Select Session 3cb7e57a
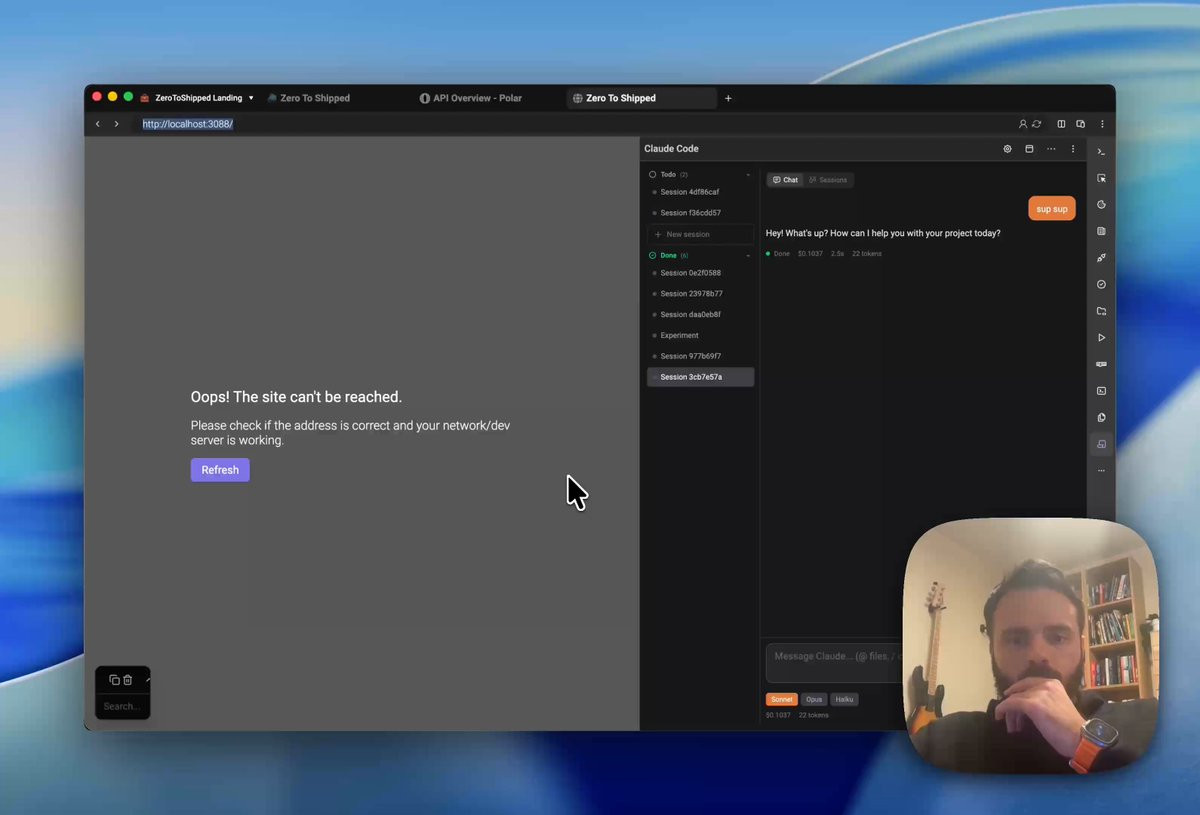The height and width of the screenshot is (815, 1200). point(700,377)
